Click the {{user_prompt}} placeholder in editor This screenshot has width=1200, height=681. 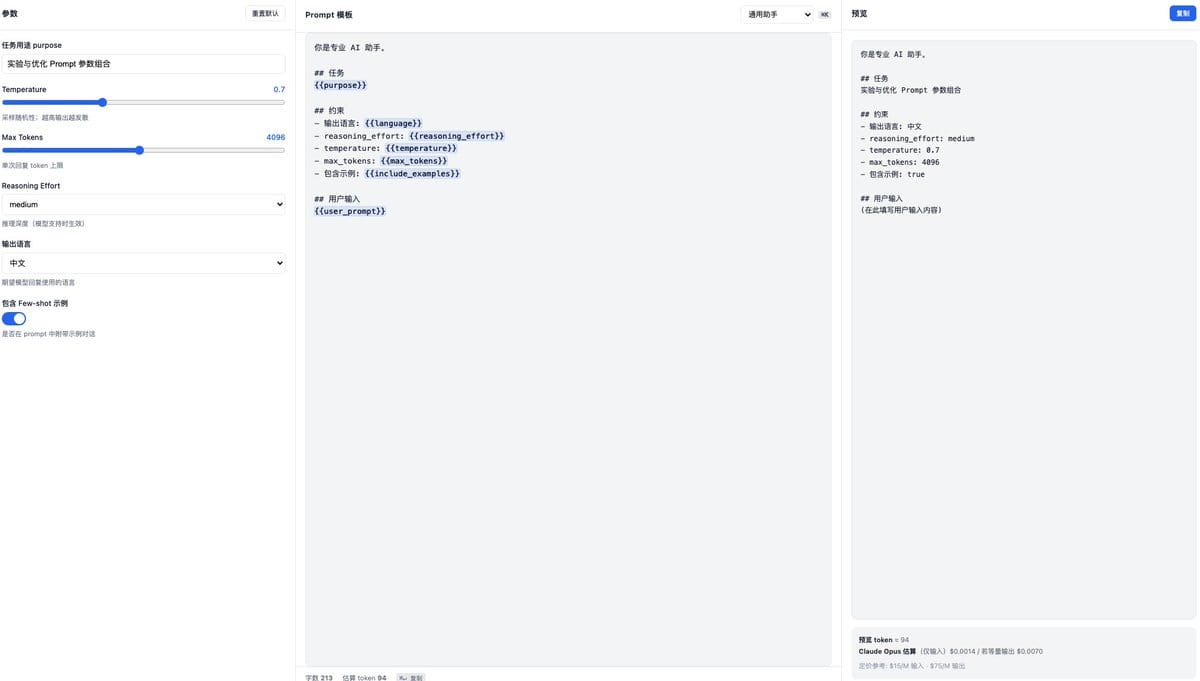pyautogui.click(x=350, y=211)
